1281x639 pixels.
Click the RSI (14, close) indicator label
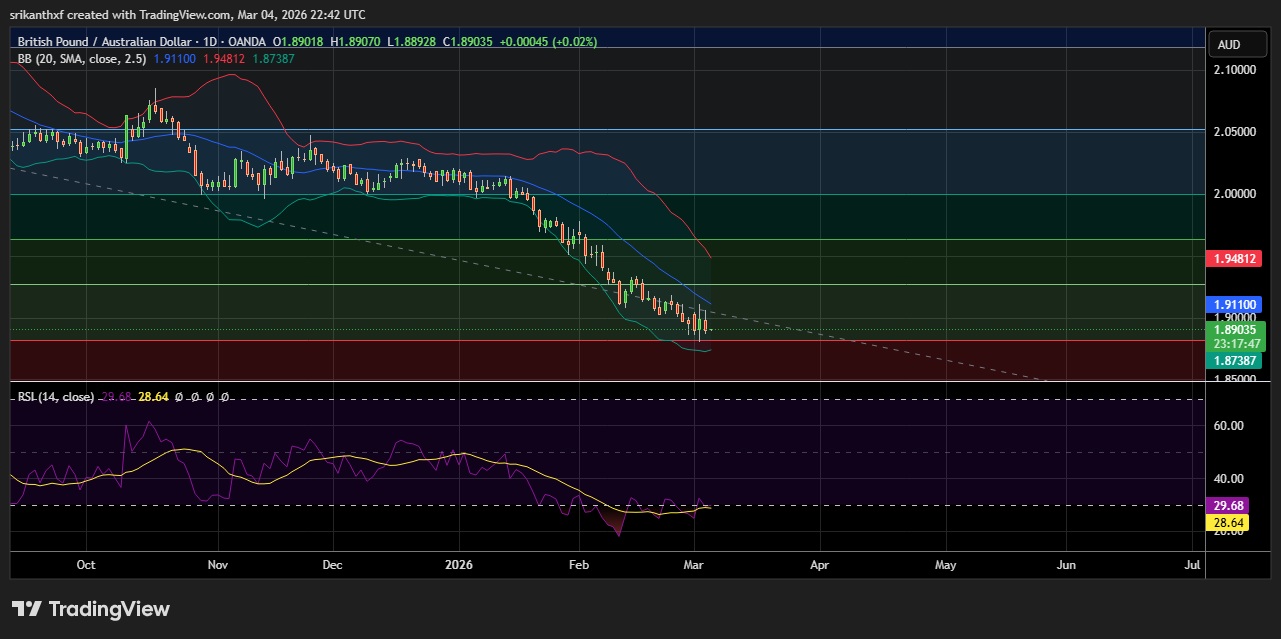tap(56, 397)
